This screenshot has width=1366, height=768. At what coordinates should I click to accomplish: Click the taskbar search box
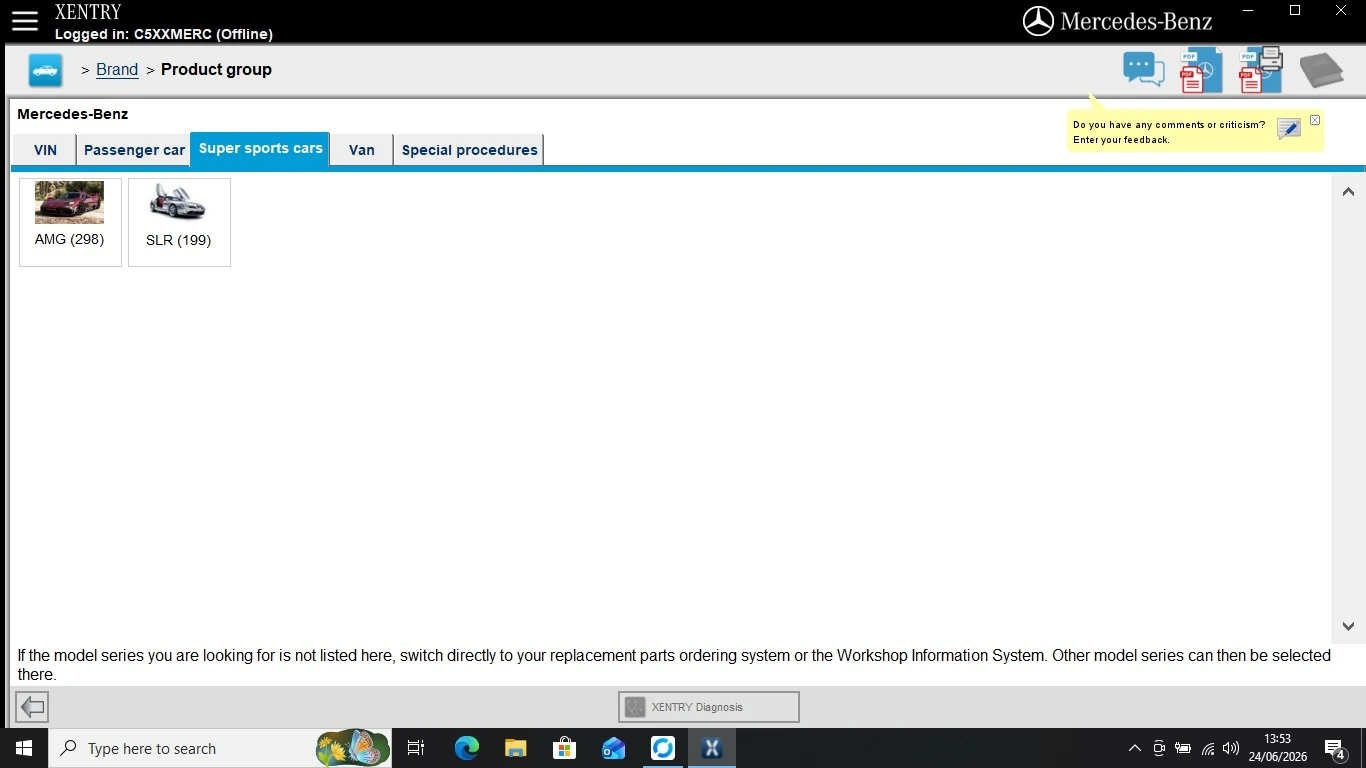(x=220, y=748)
